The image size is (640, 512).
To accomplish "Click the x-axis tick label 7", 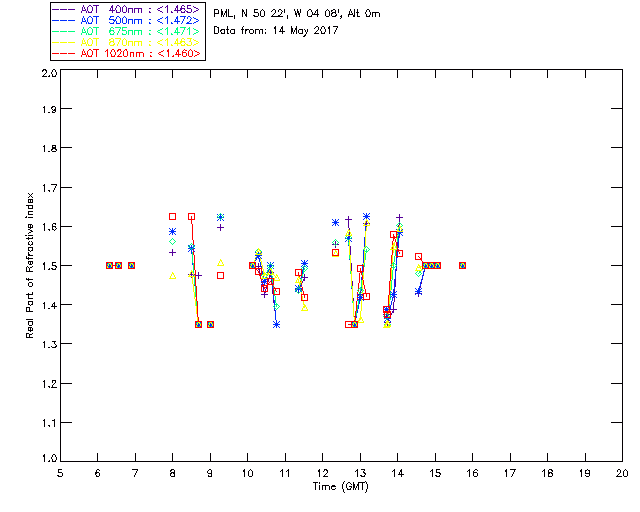I will tap(135, 473).
